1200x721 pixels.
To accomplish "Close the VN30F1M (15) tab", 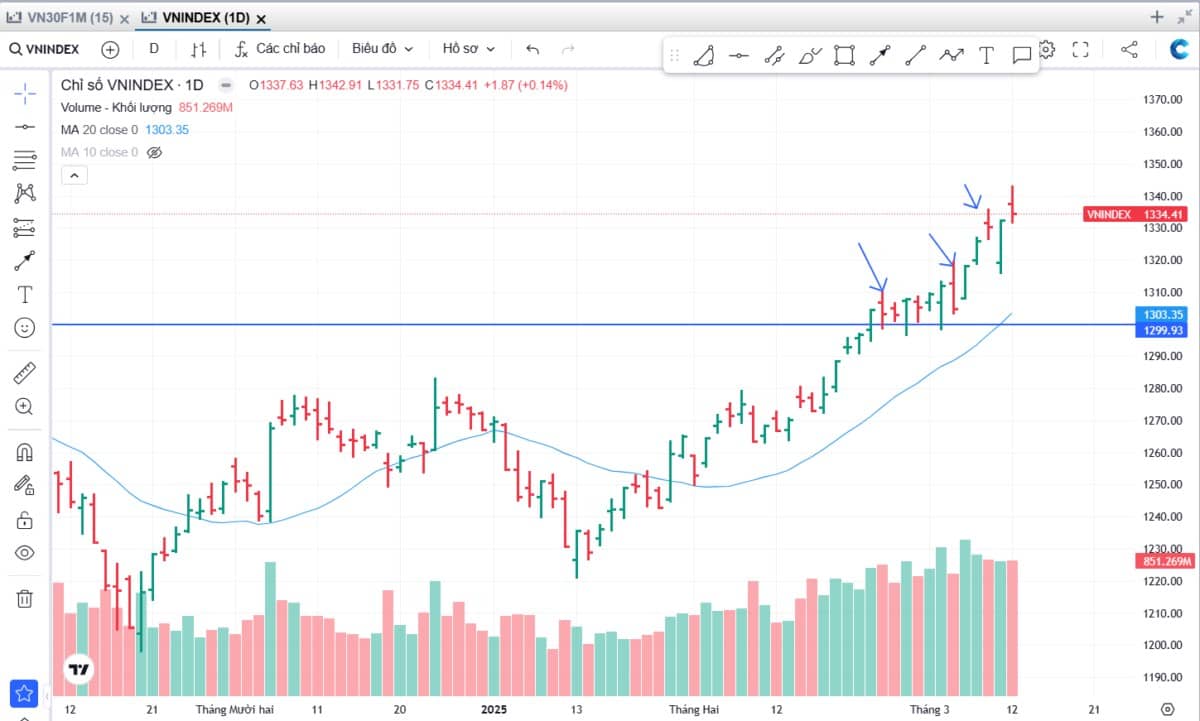I will coord(124,19).
